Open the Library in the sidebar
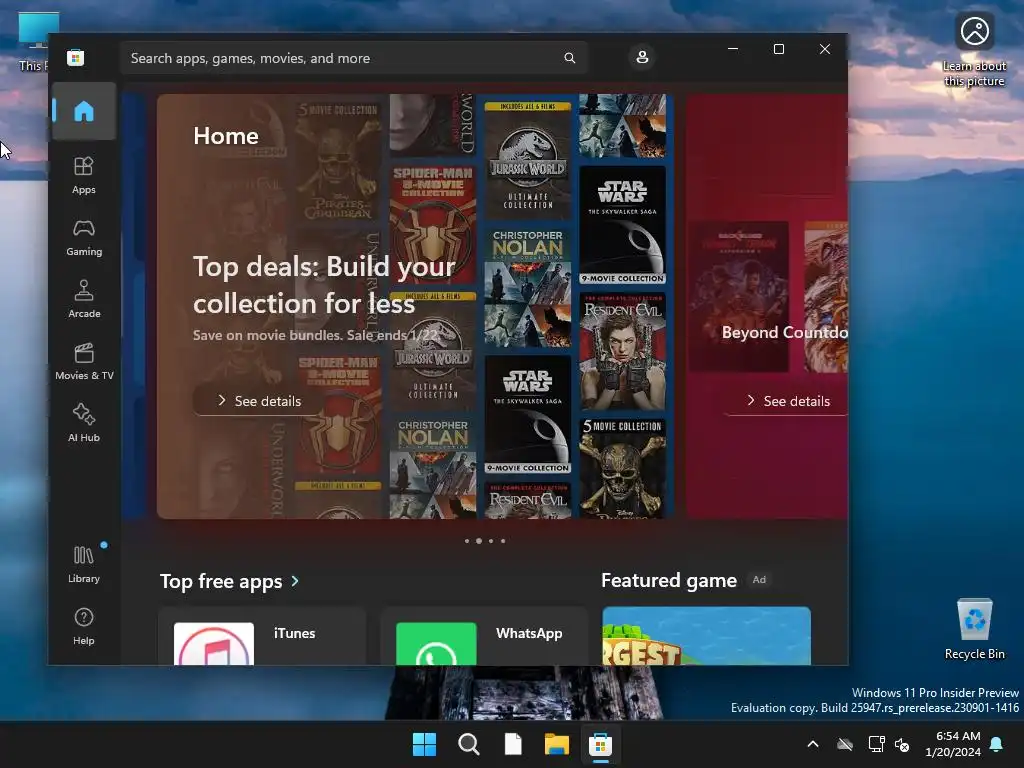Viewport: 1024px width, 768px height. (84, 565)
